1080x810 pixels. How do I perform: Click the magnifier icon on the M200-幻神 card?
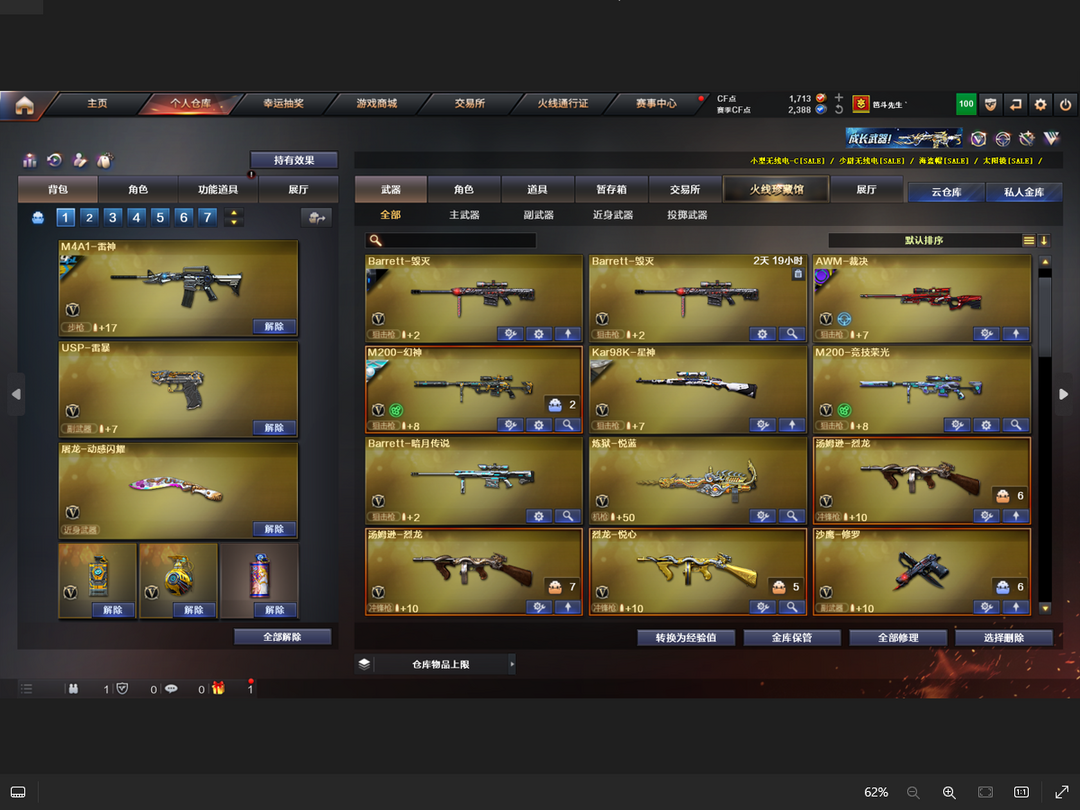tap(568, 425)
